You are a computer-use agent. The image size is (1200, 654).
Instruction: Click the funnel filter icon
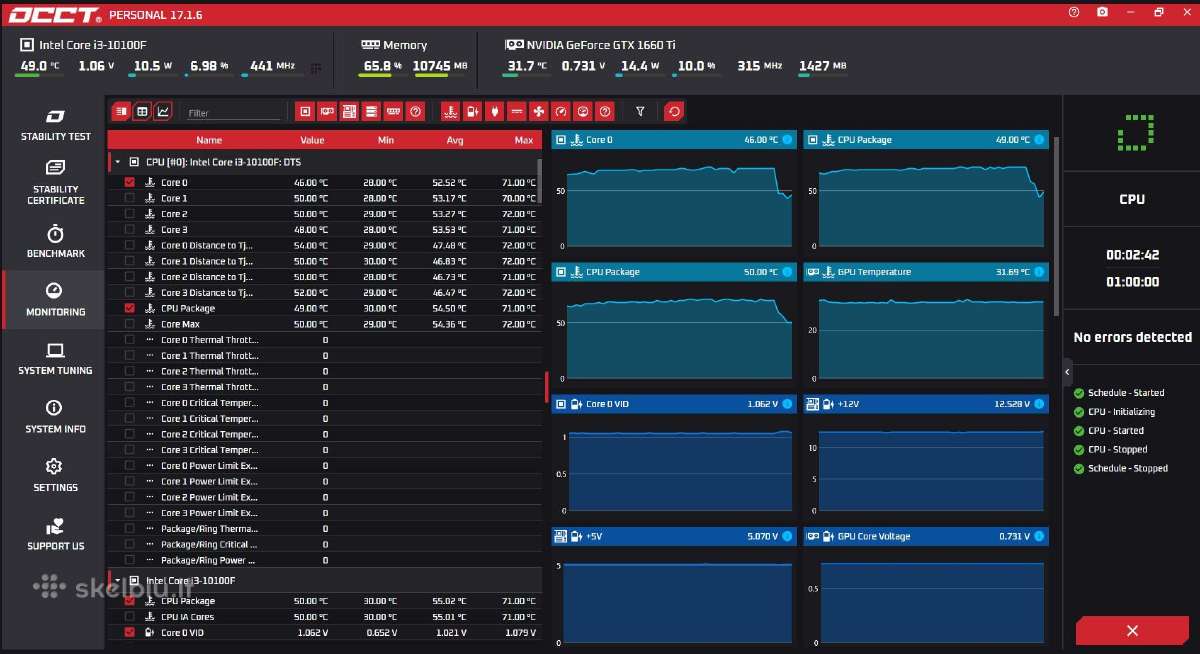(x=640, y=111)
